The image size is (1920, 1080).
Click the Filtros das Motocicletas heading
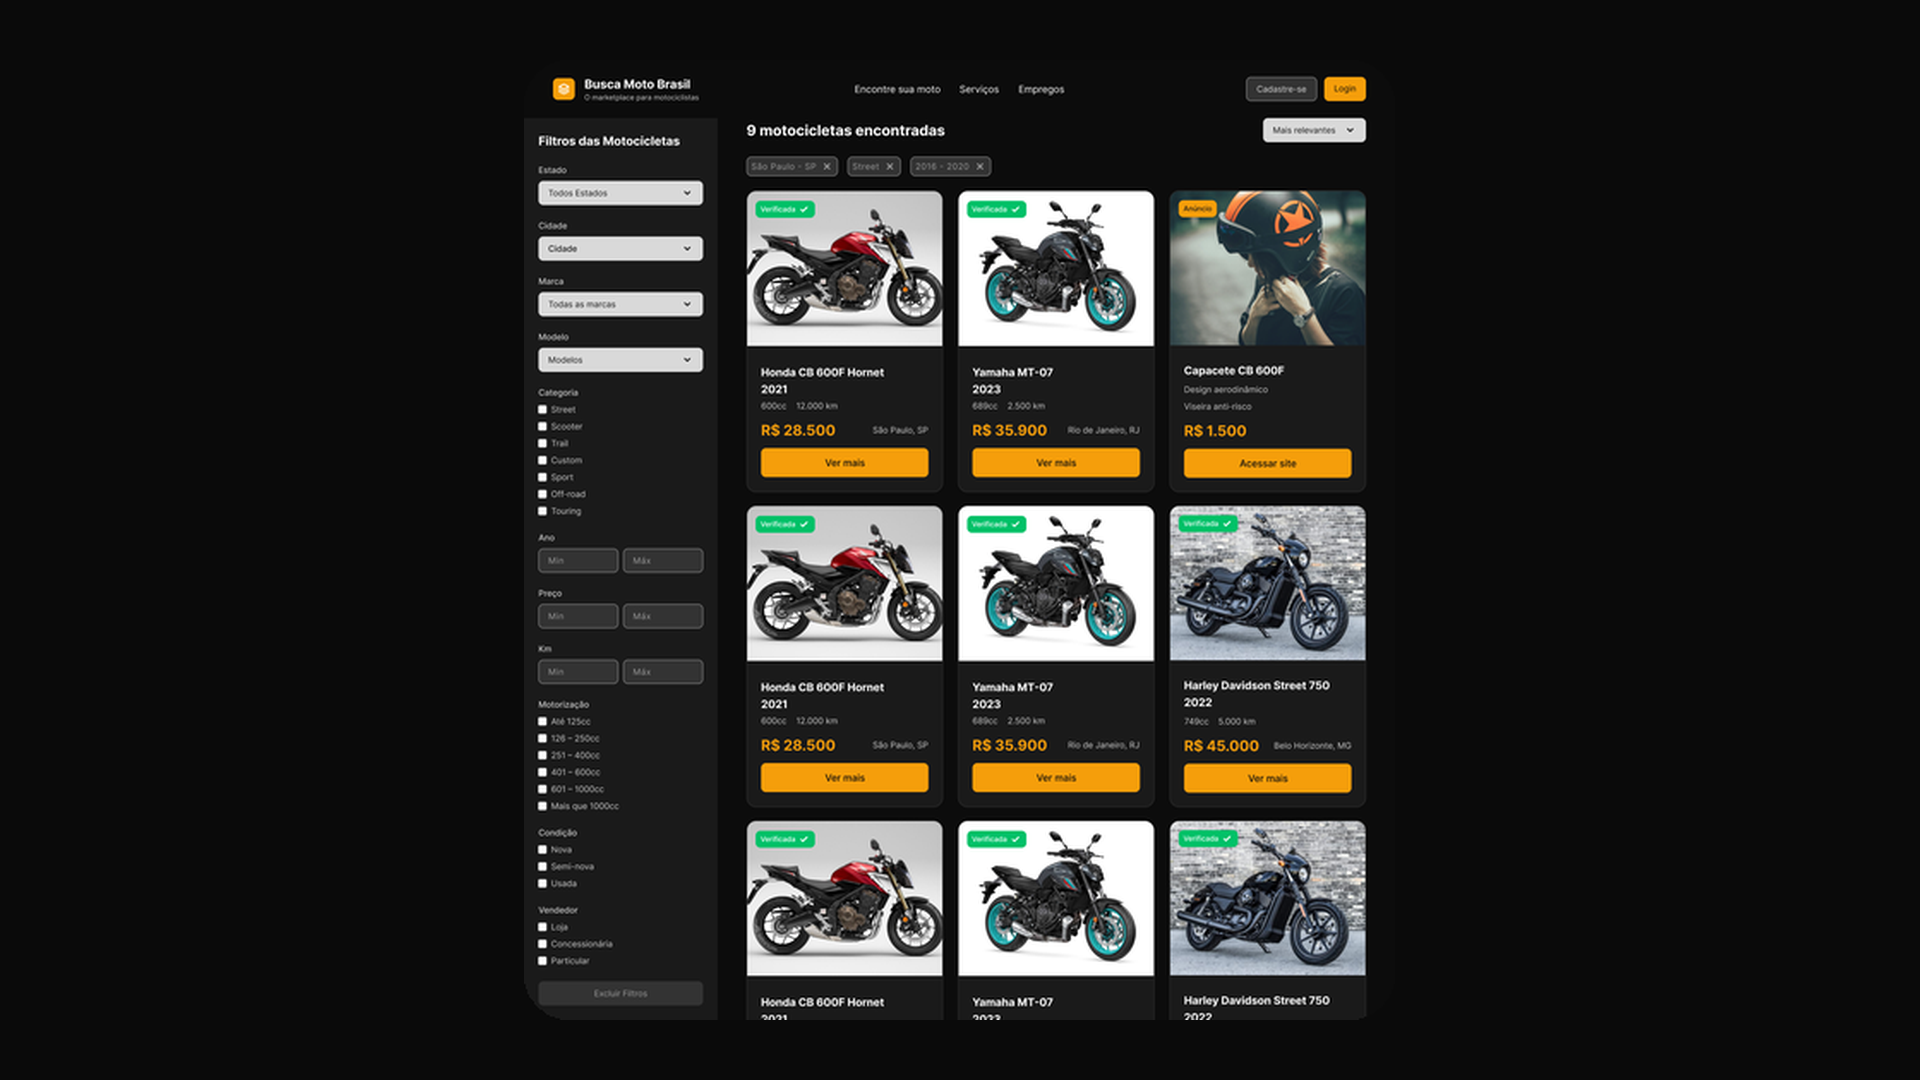tap(609, 141)
